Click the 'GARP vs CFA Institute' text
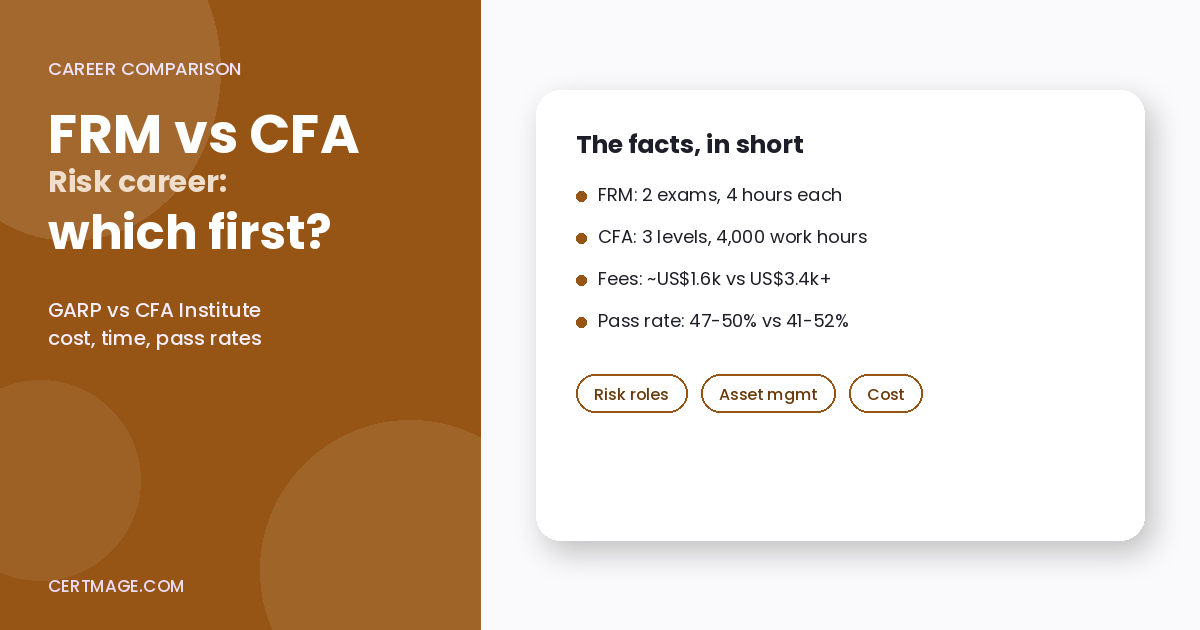This screenshot has width=1200, height=630. [x=154, y=310]
